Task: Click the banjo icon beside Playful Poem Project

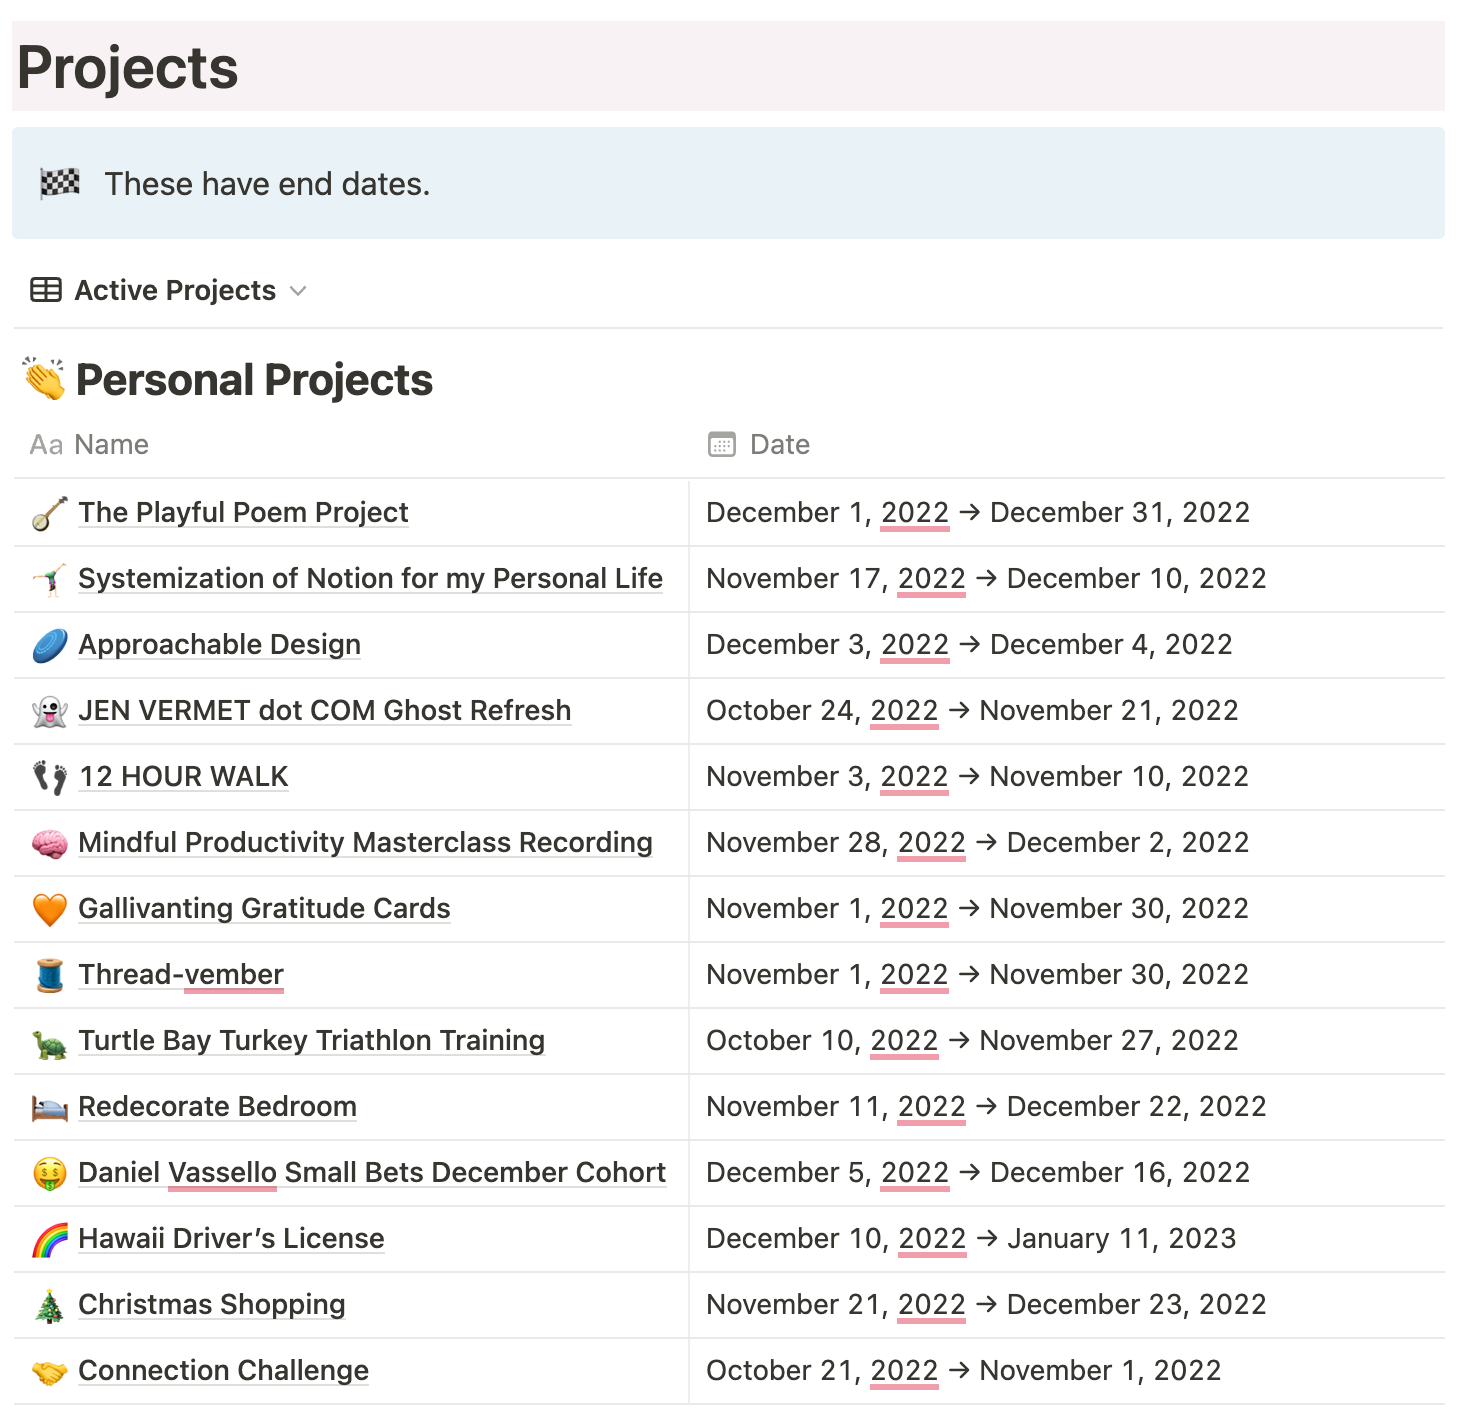Action: (x=50, y=513)
